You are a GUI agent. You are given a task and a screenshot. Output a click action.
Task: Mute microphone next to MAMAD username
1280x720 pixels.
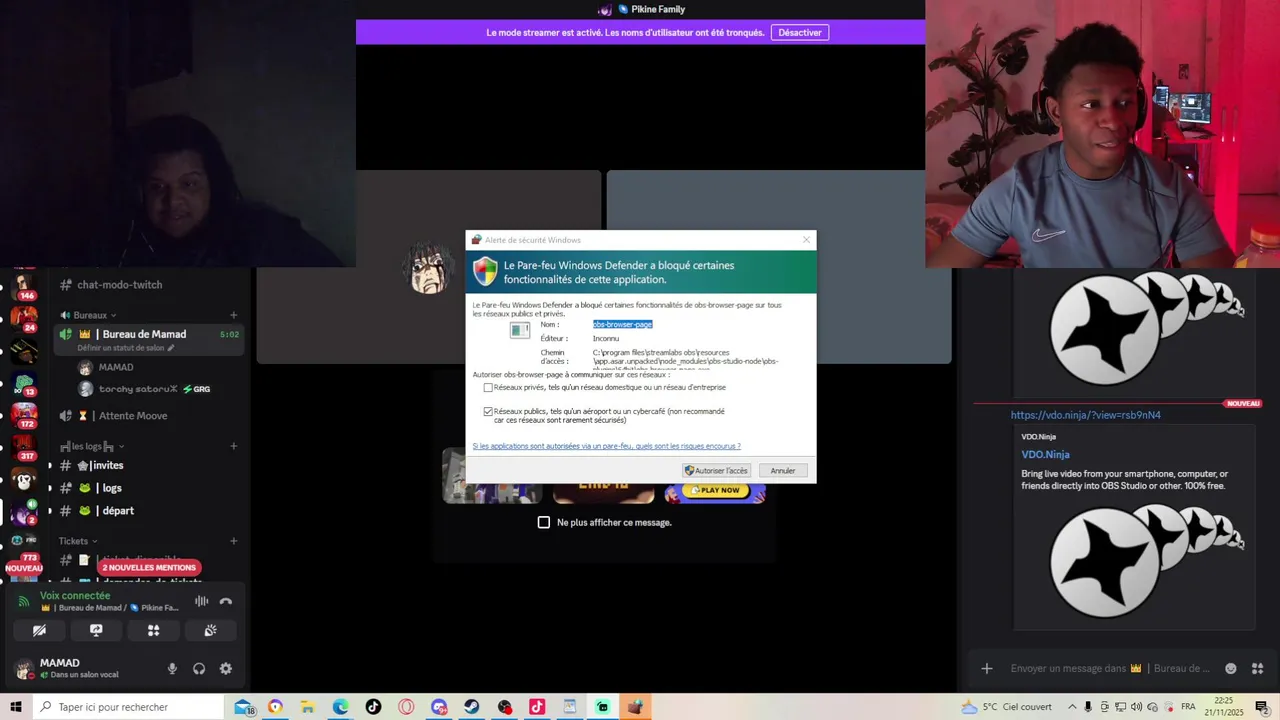[x=172, y=669]
